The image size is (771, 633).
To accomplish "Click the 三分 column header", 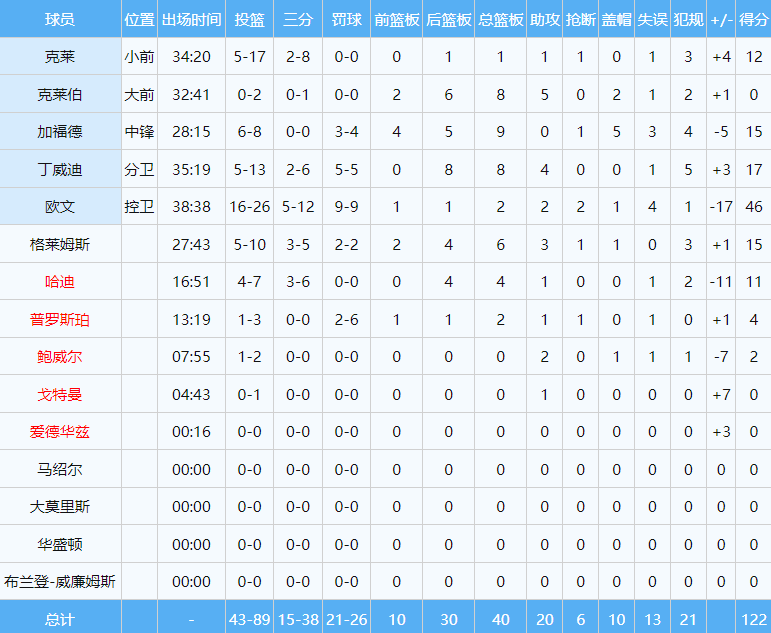I will [x=298, y=20].
